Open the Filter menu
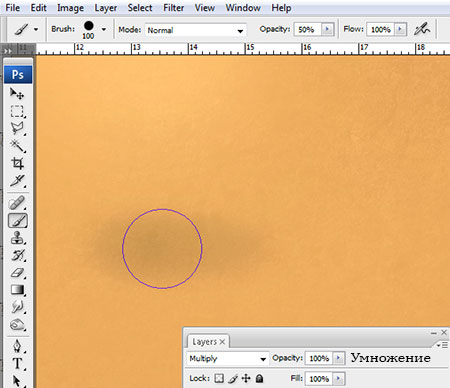Screen dimensions: 450x388 (x=173, y=8)
